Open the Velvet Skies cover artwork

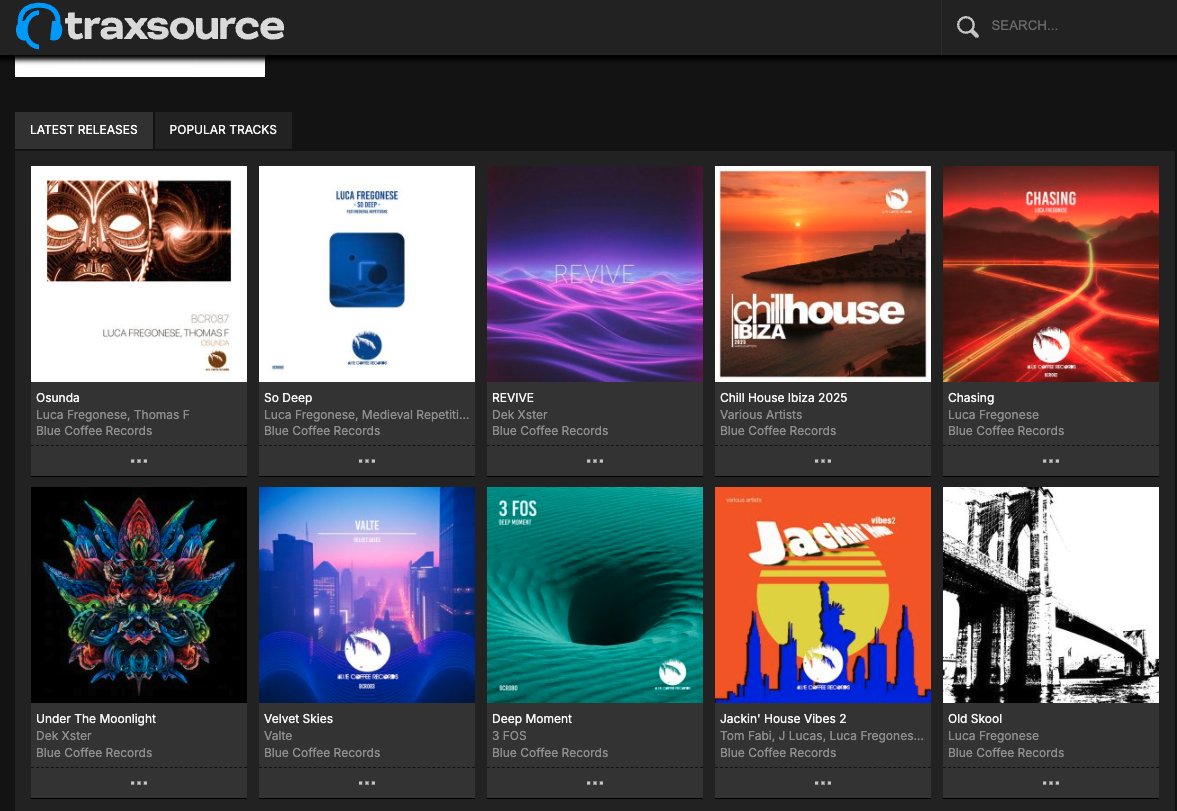367,595
